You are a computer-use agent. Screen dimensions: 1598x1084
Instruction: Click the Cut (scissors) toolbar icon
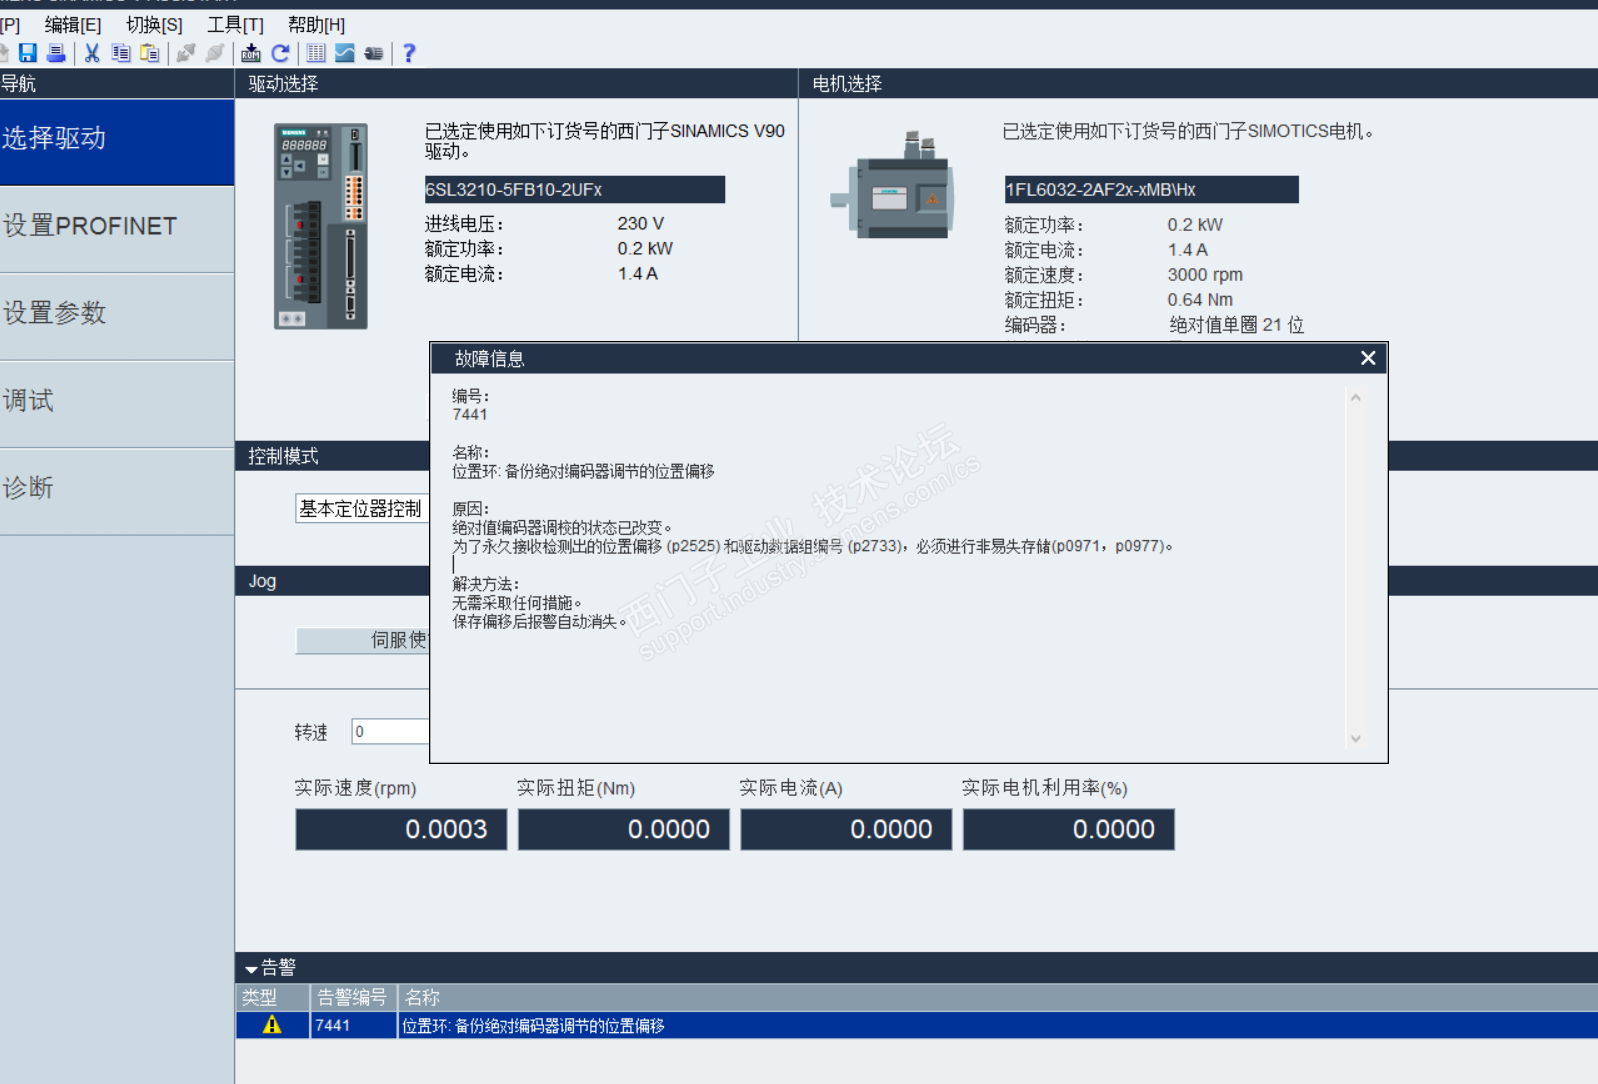(x=92, y=53)
